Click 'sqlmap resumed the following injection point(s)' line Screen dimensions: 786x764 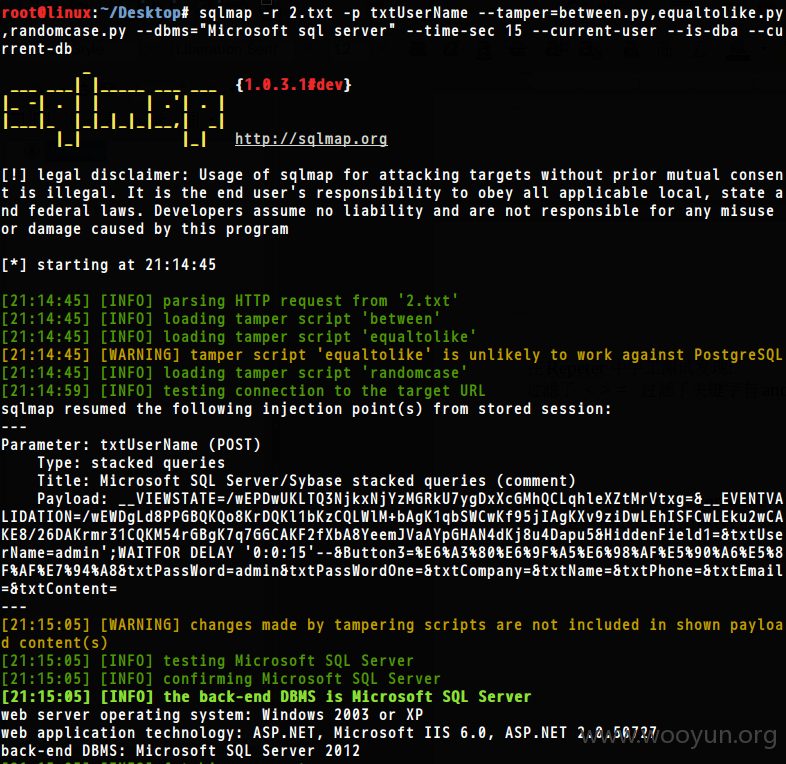point(306,409)
